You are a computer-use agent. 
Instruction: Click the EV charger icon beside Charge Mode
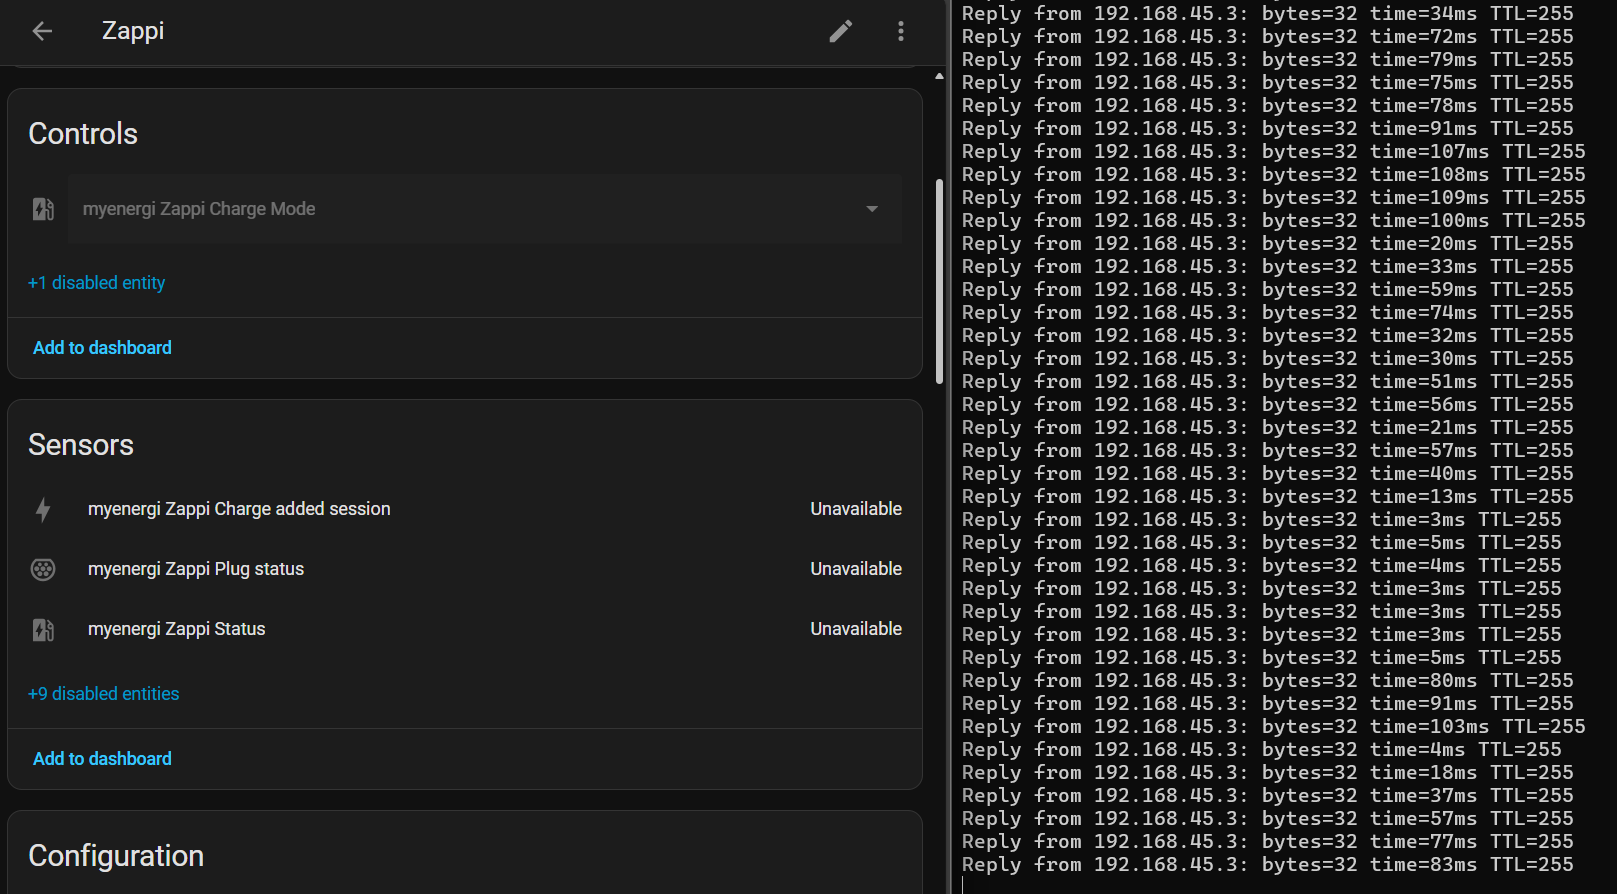[x=43, y=209]
